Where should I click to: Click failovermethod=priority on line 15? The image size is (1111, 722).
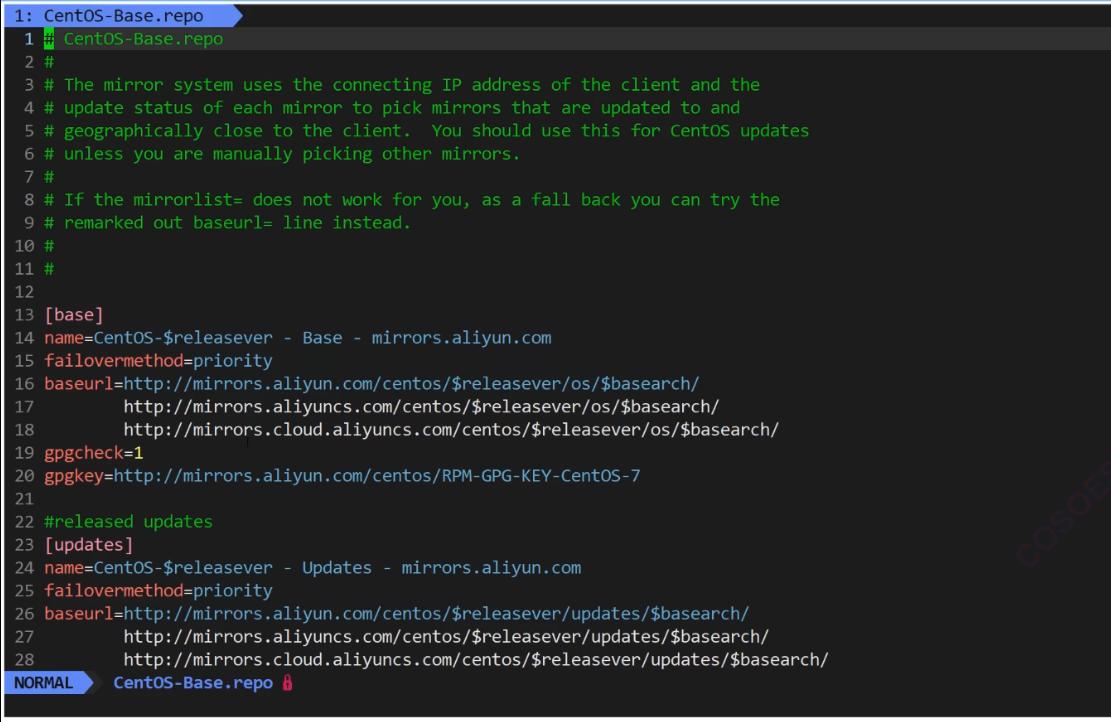point(158,361)
